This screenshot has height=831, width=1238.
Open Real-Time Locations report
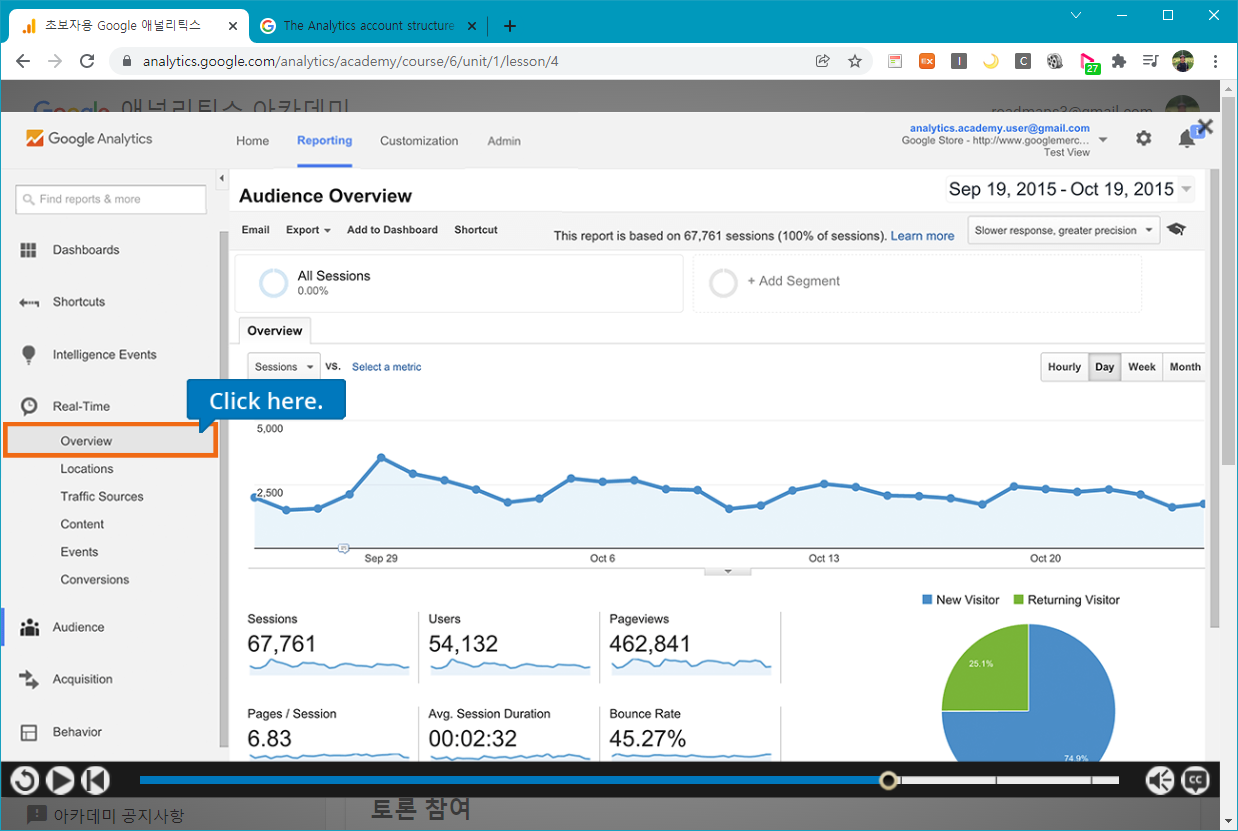87,469
